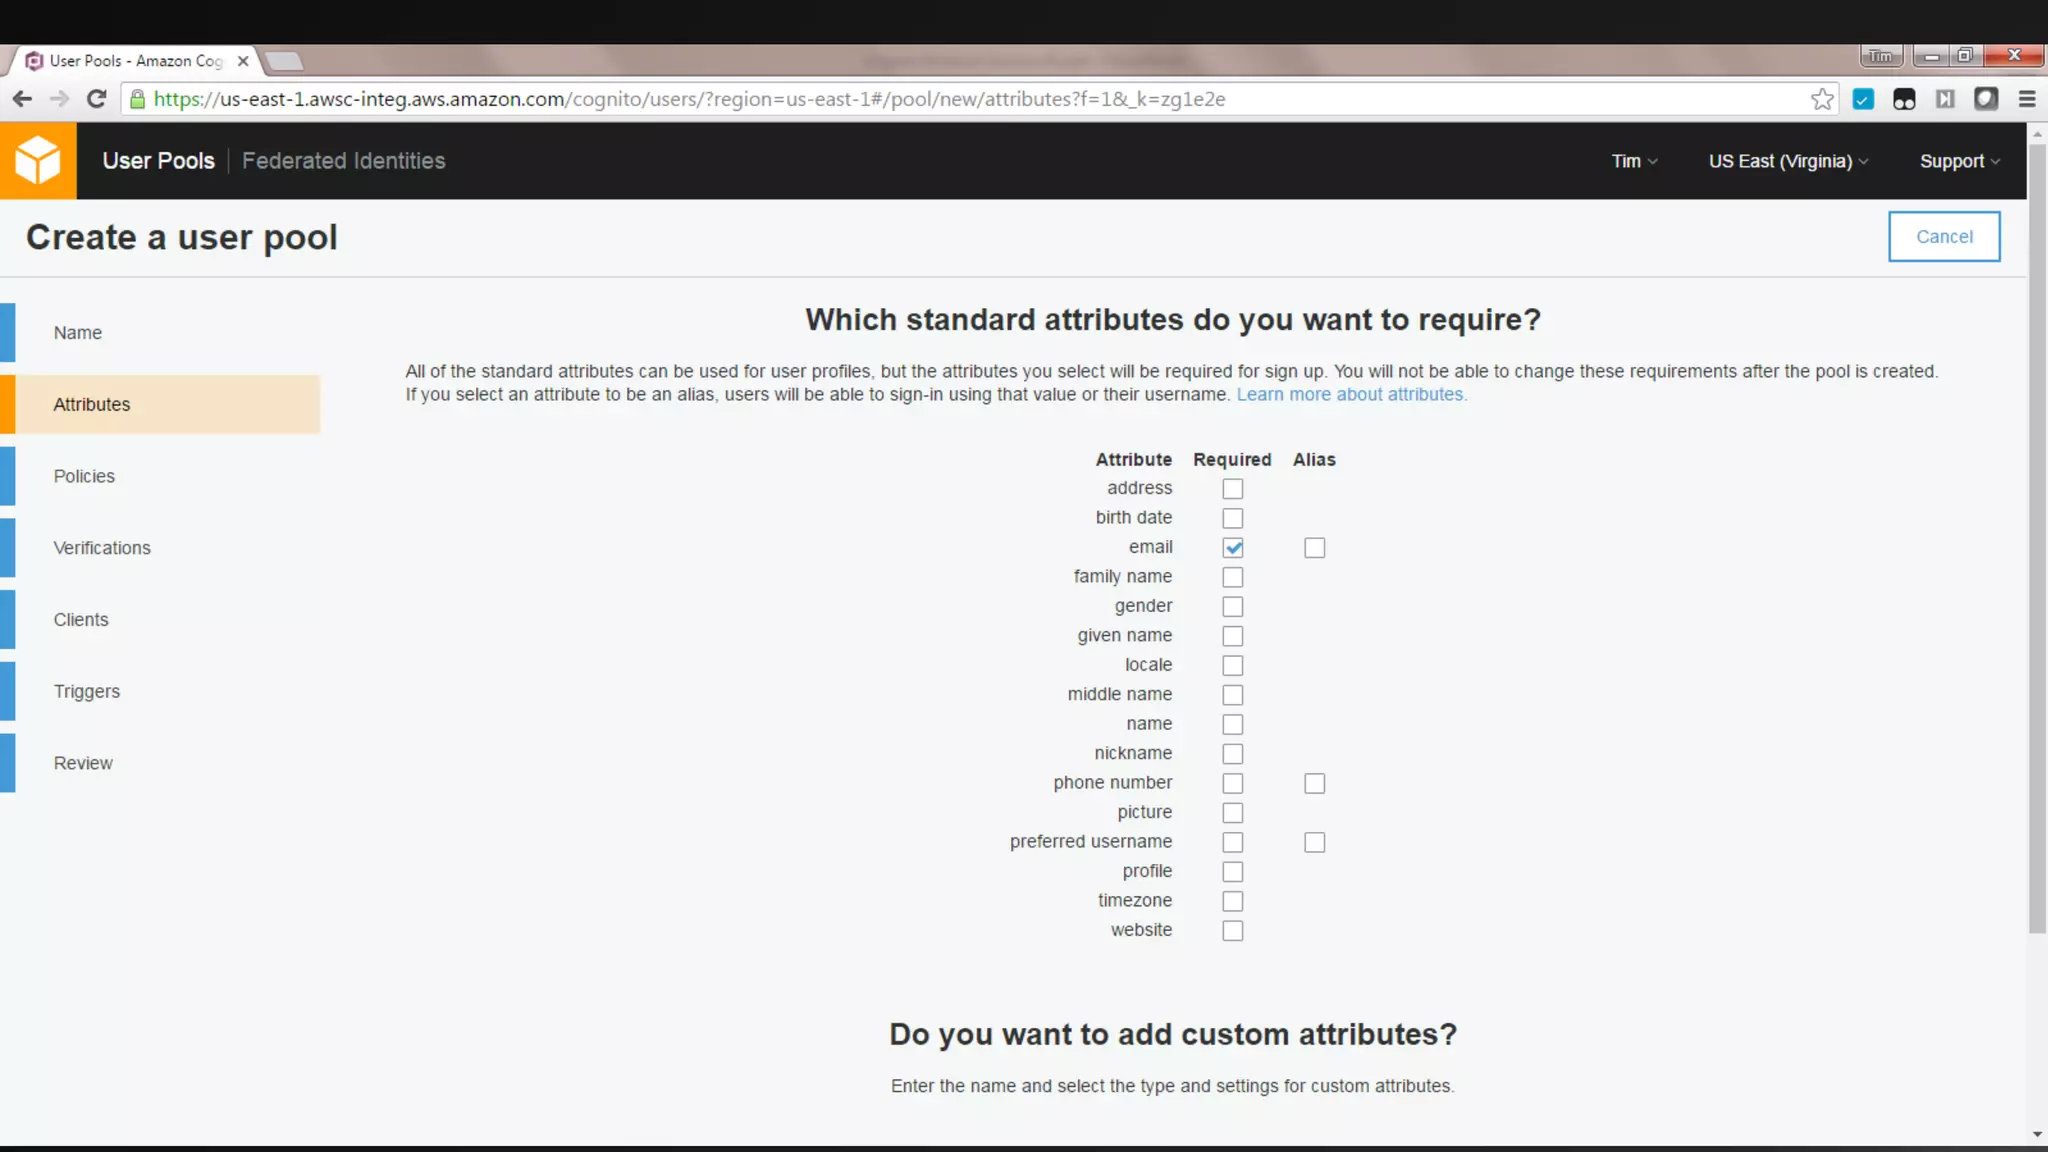
Task: Click the Cognito orange cube logo
Action: (38, 160)
